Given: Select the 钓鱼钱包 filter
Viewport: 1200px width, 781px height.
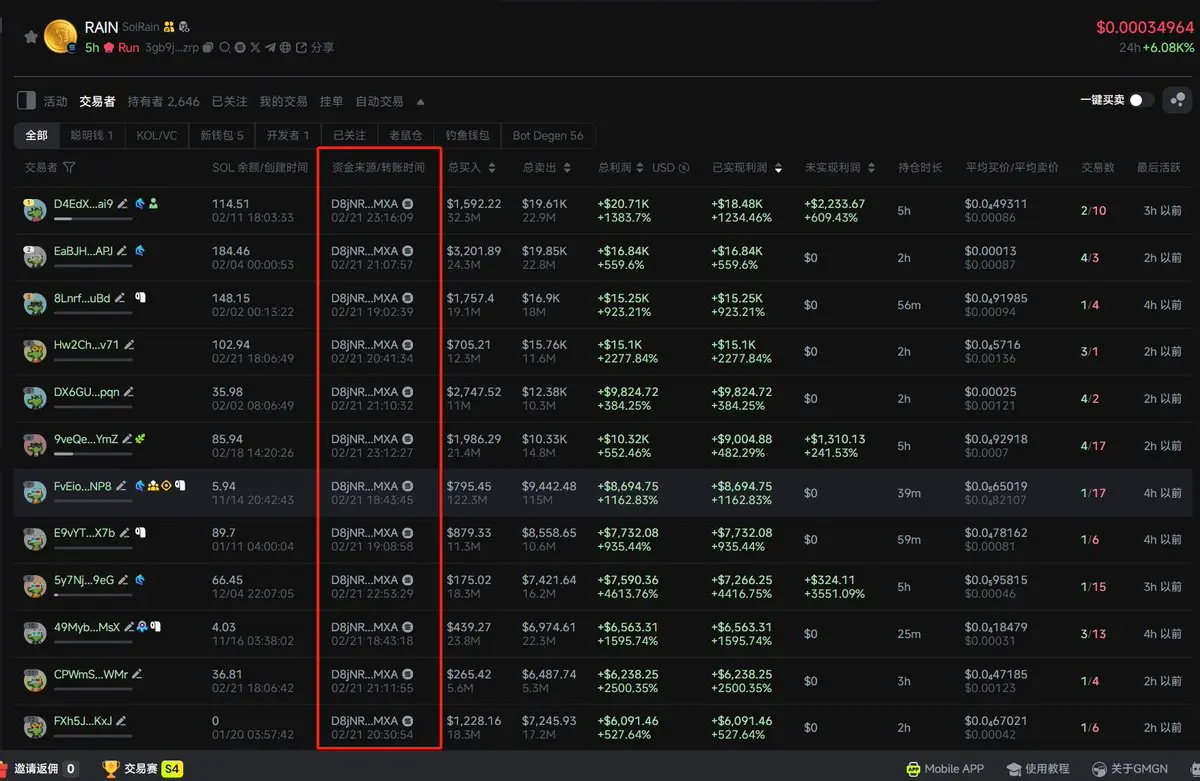Looking at the screenshot, I should coord(467,135).
